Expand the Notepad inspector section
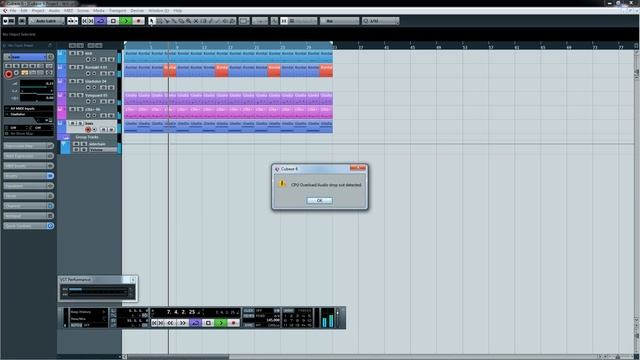 coord(29,216)
